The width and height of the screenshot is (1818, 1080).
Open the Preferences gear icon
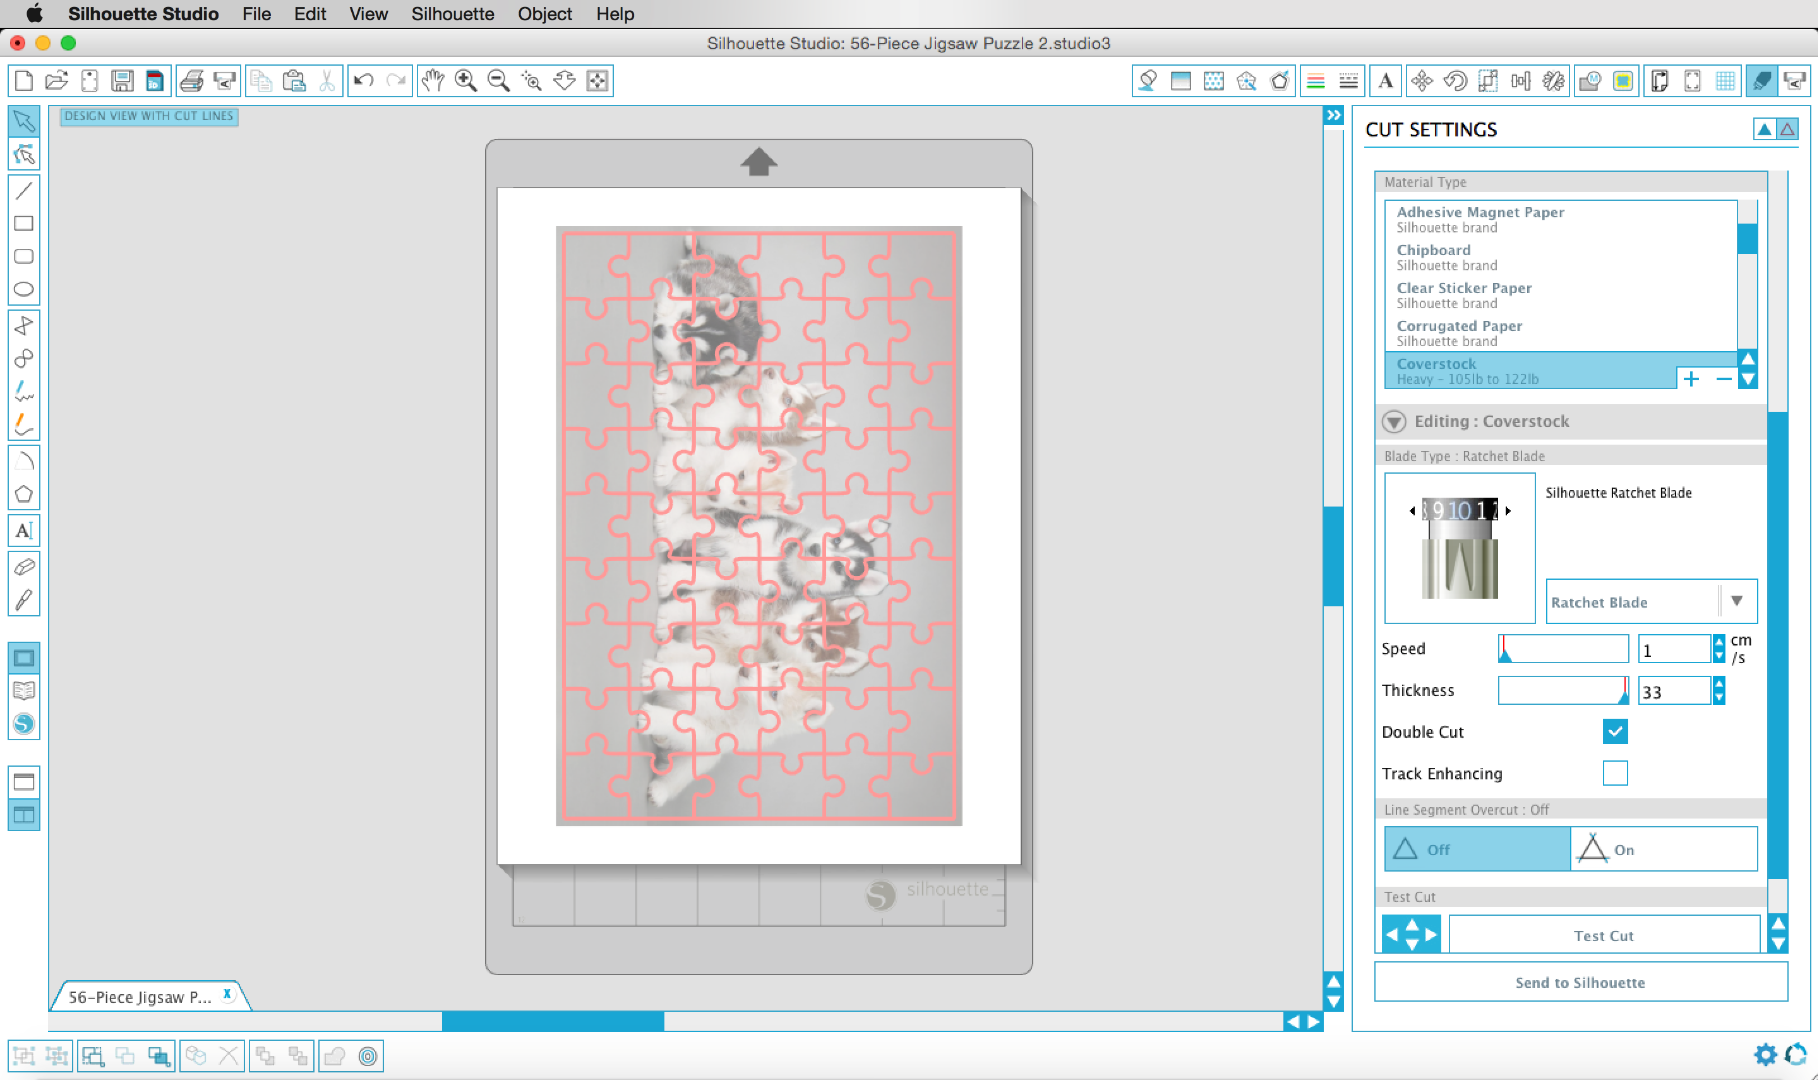click(1765, 1055)
